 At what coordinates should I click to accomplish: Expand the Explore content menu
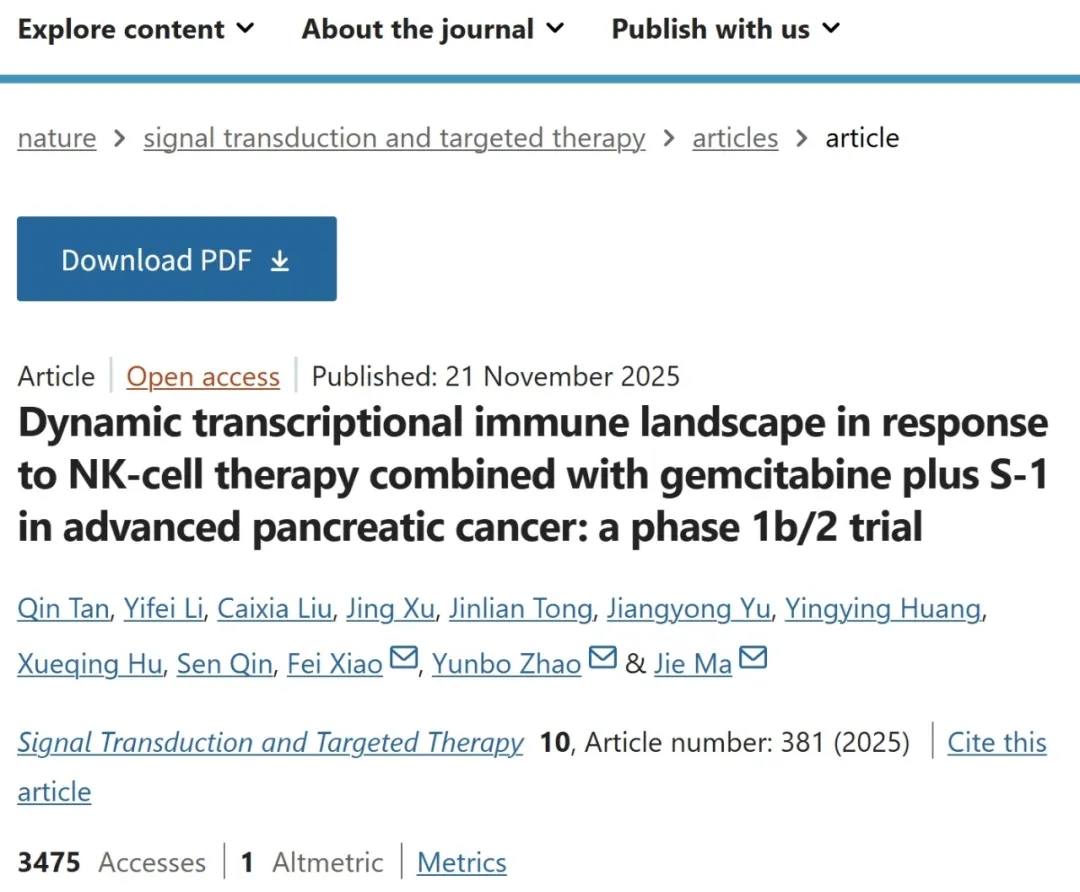[x=136, y=30]
